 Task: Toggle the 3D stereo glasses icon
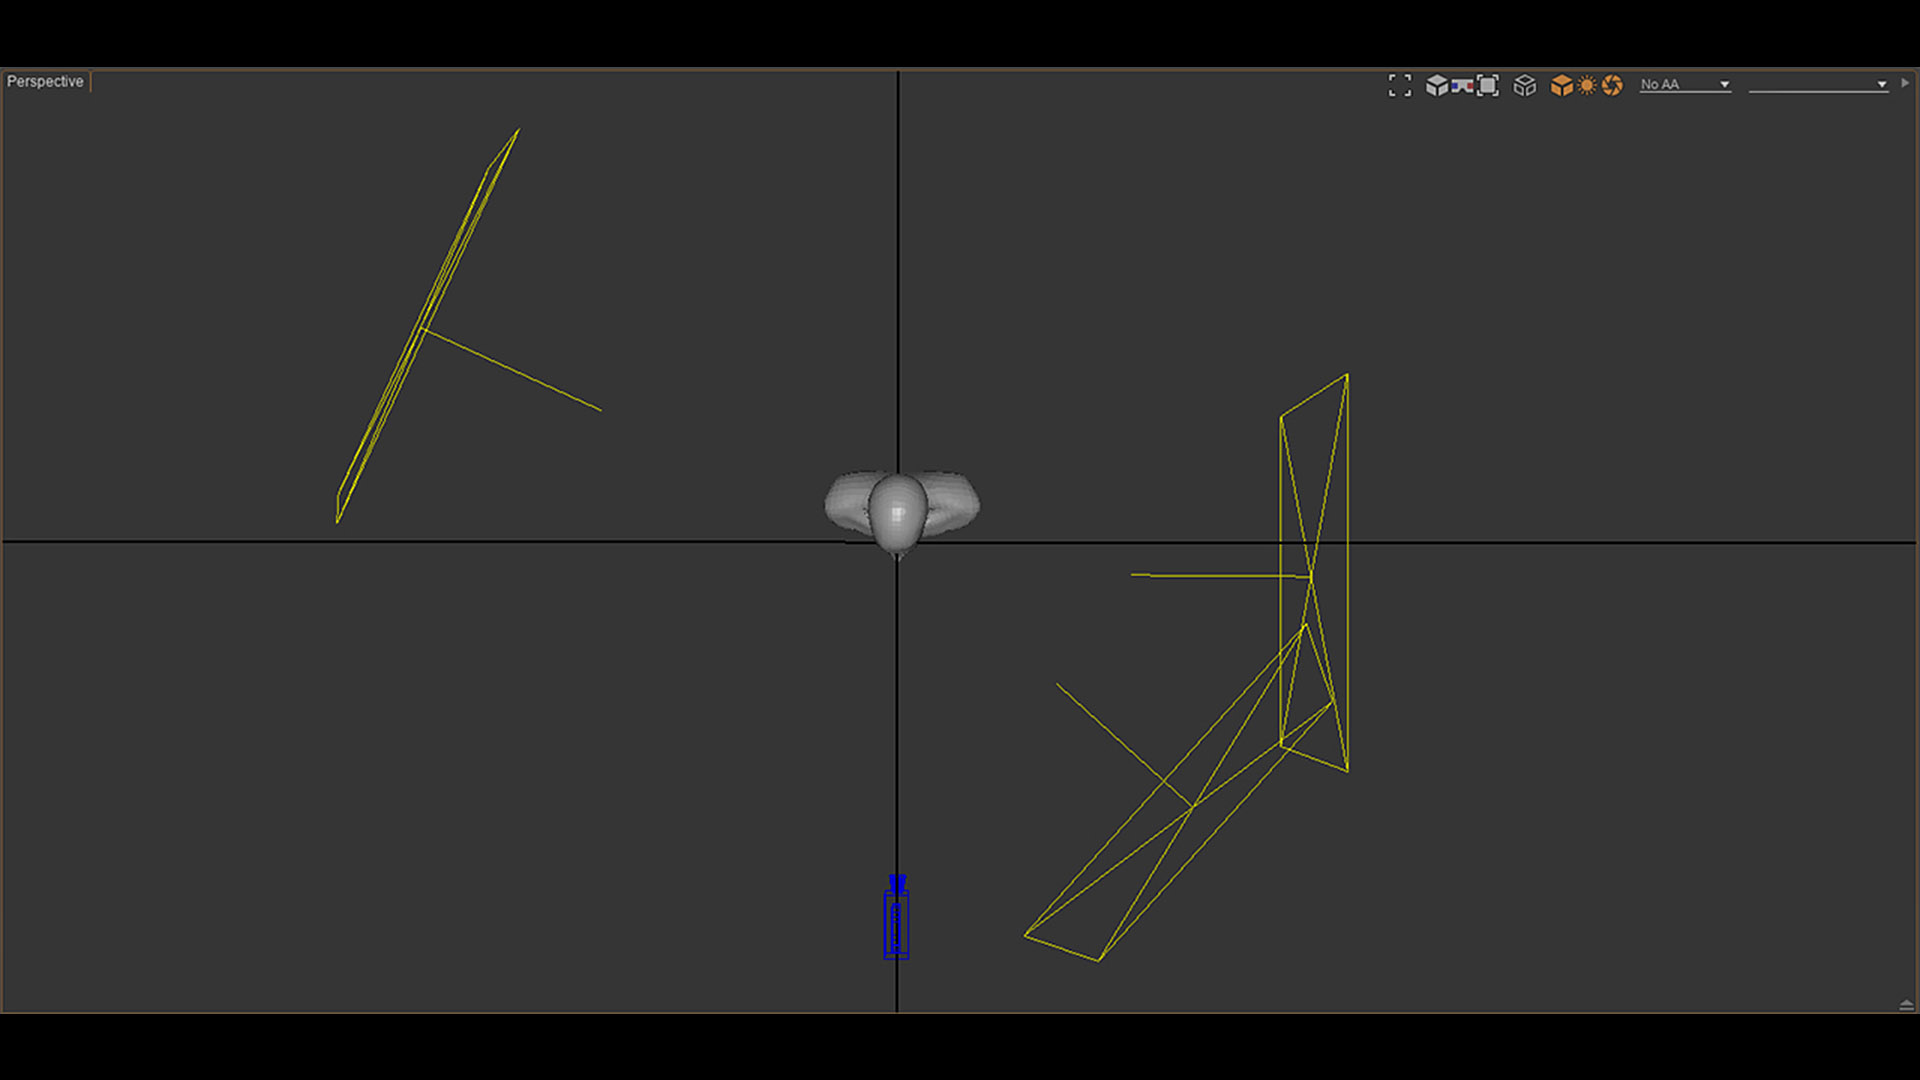pos(1462,86)
